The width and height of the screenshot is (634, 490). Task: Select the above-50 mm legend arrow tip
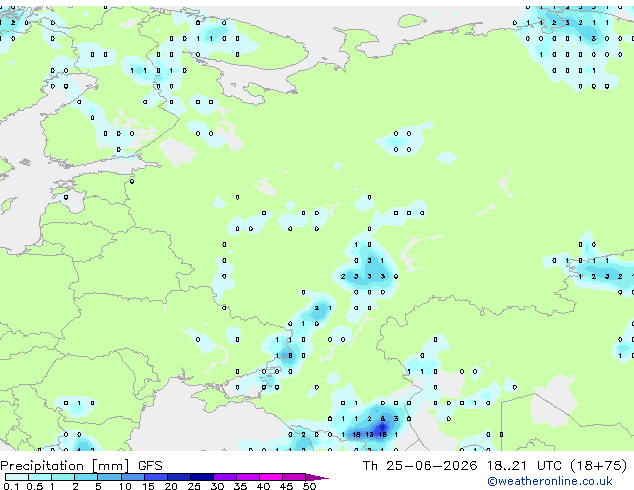click(x=317, y=477)
